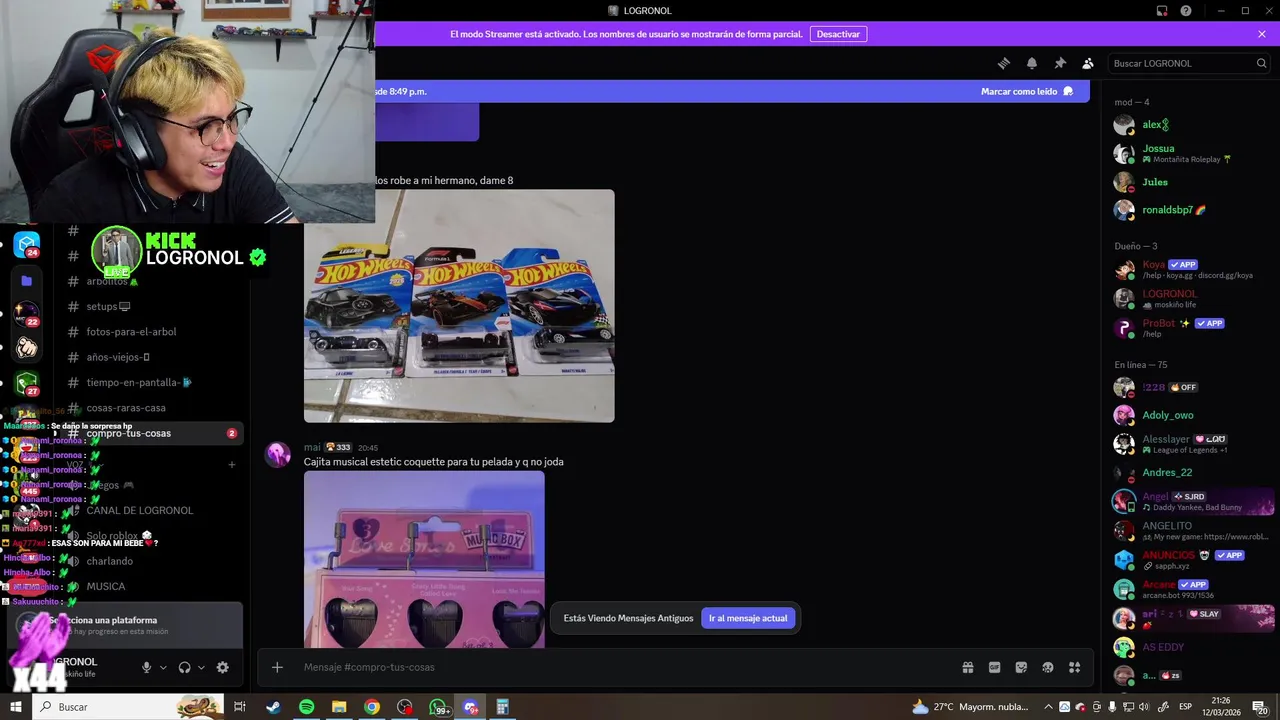Focus the Buscar LOGRONOL search field
The image size is (1280, 720).
click(1189, 63)
